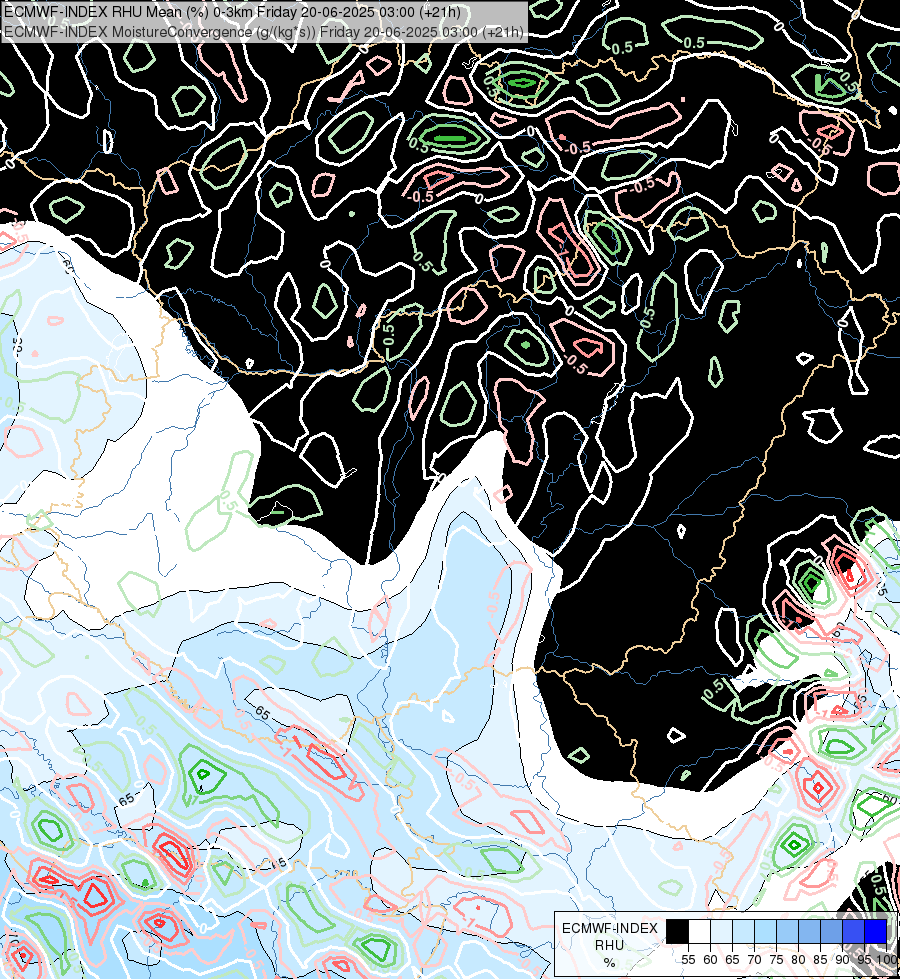Pick the pure blue 95–100% legend swatch
The width and height of the screenshot is (900, 979).
(x=876, y=931)
